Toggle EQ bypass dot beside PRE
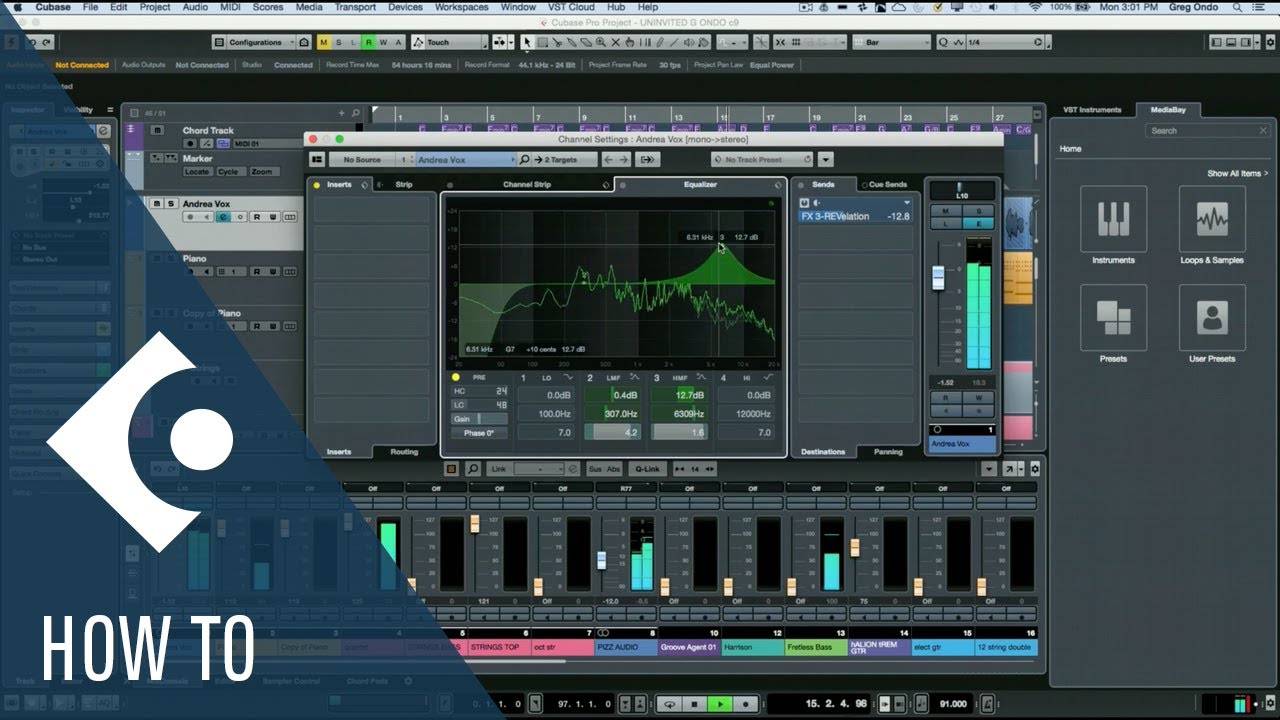This screenshot has height=720, width=1280. tap(456, 377)
